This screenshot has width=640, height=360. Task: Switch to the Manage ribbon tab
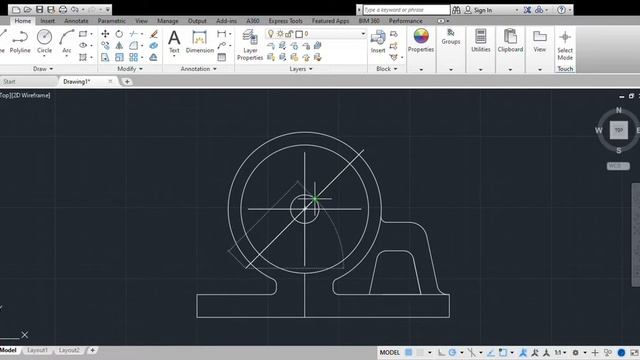(x=167, y=21)
